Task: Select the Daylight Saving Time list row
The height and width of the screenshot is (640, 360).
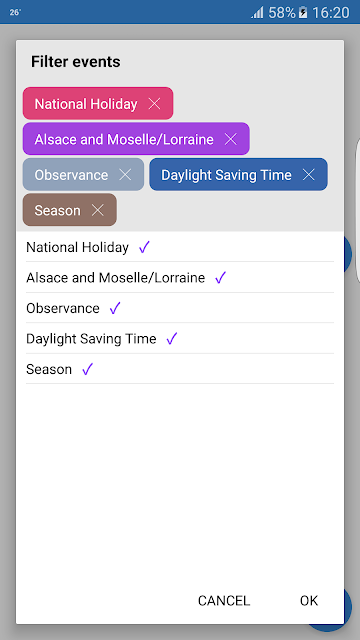Action: click(x=180, y=338)
